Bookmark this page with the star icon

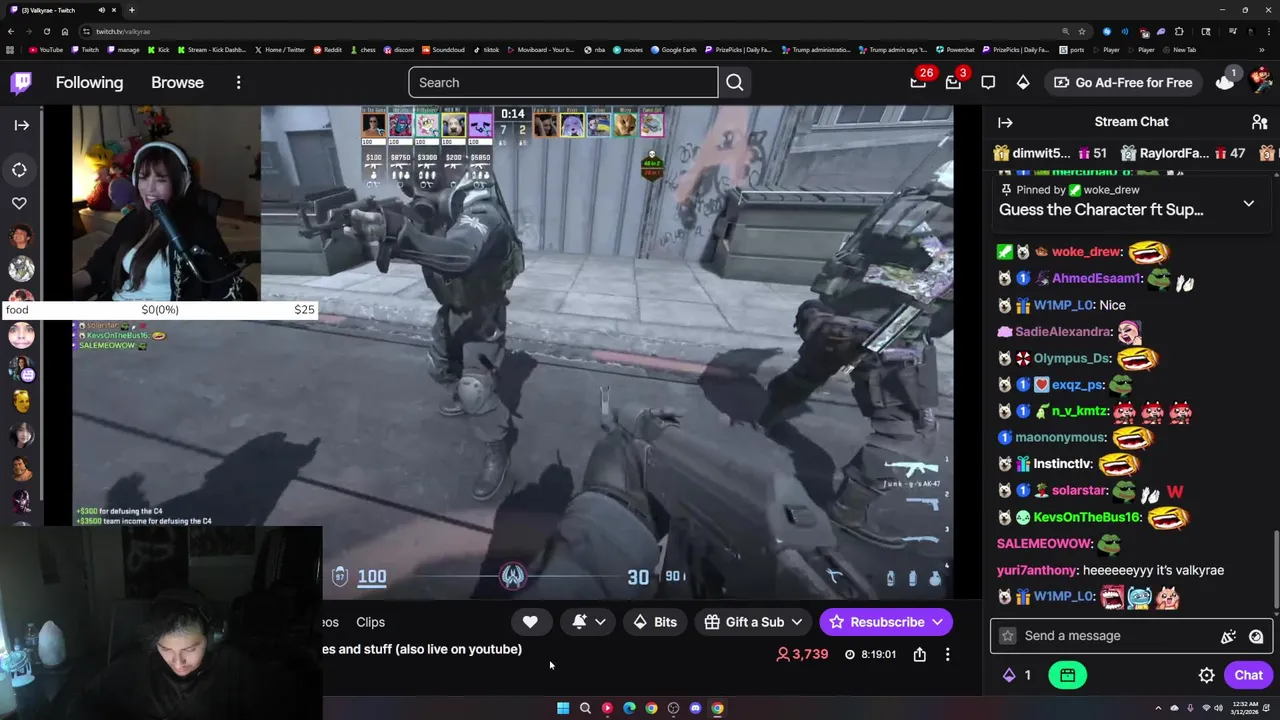(1081, 31)
